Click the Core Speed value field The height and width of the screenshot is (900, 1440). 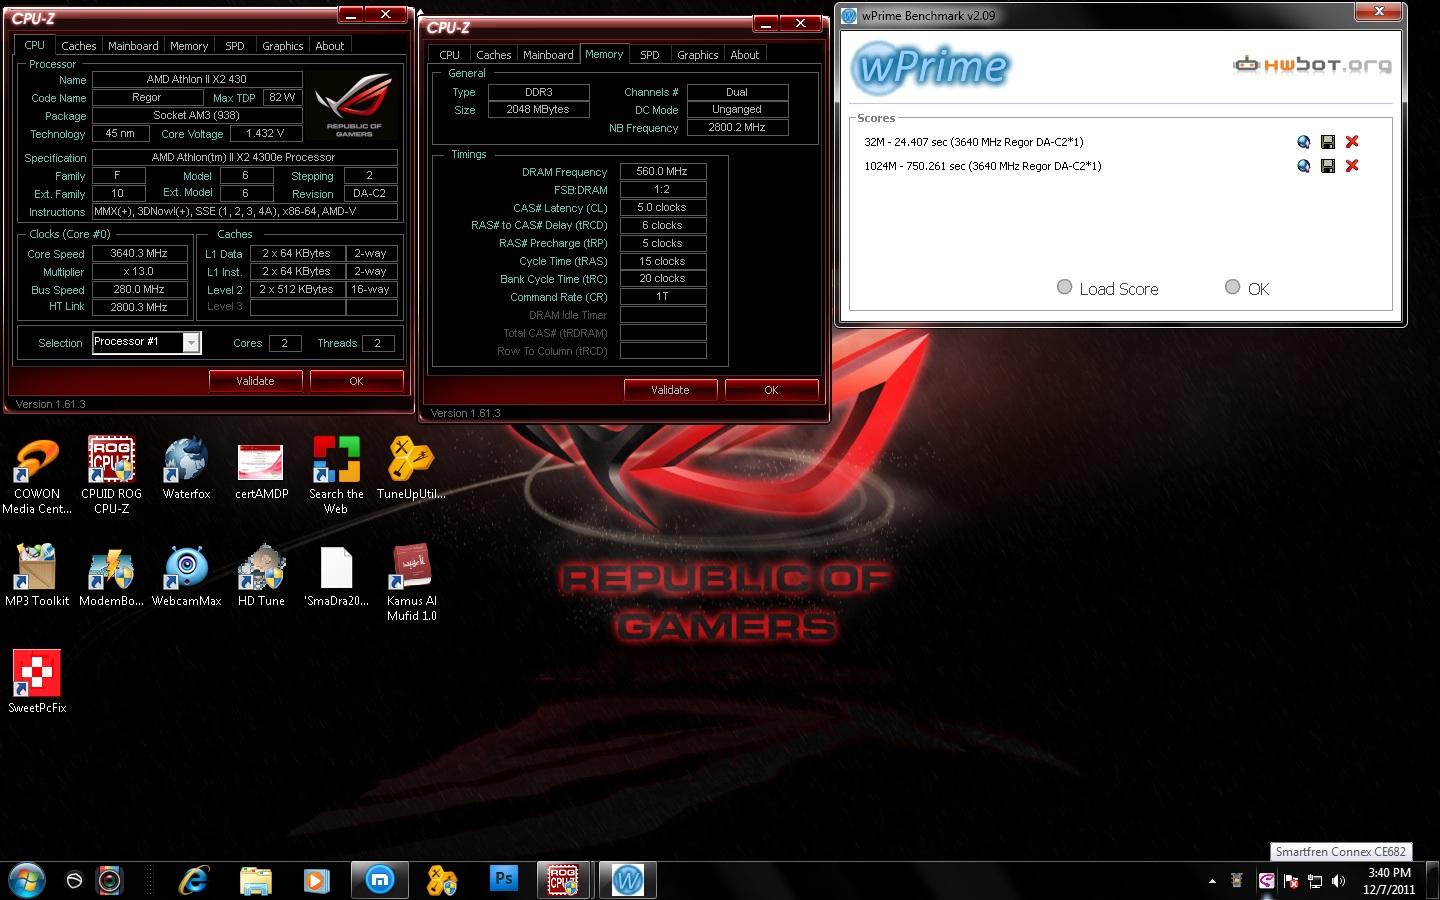(140, 254)
